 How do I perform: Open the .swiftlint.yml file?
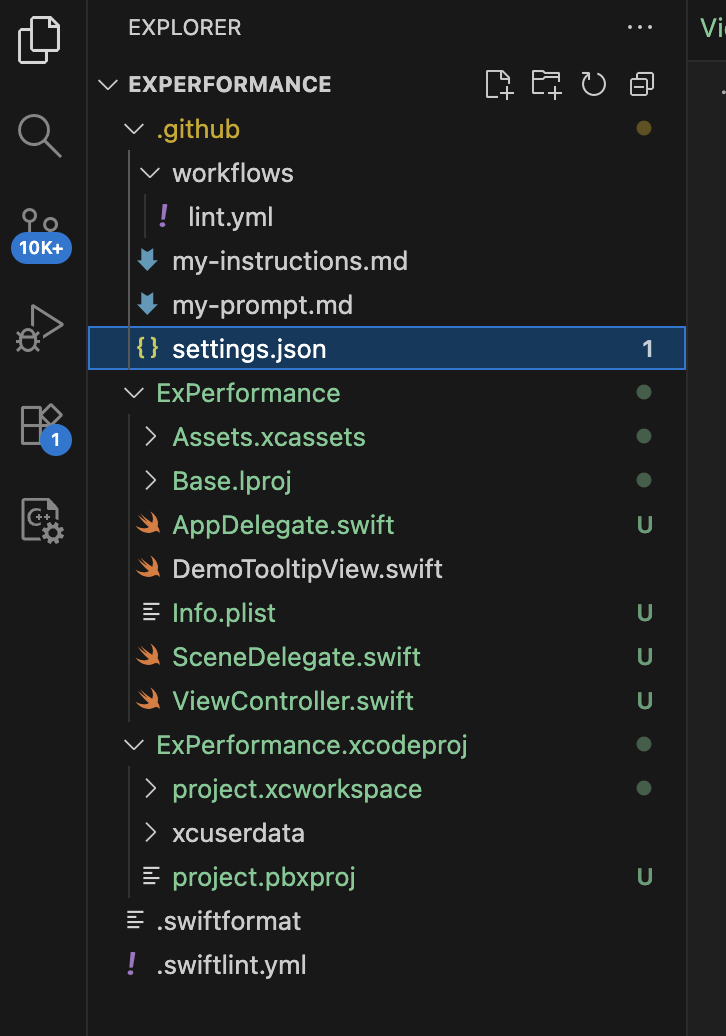click(231, 965)
